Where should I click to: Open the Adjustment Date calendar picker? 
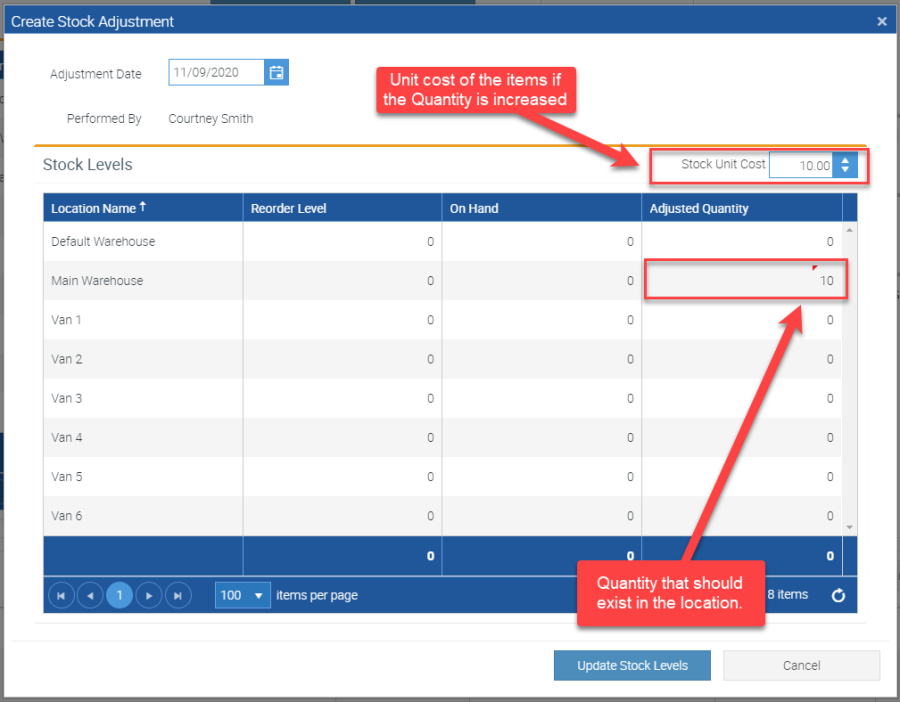click(276, 72)
